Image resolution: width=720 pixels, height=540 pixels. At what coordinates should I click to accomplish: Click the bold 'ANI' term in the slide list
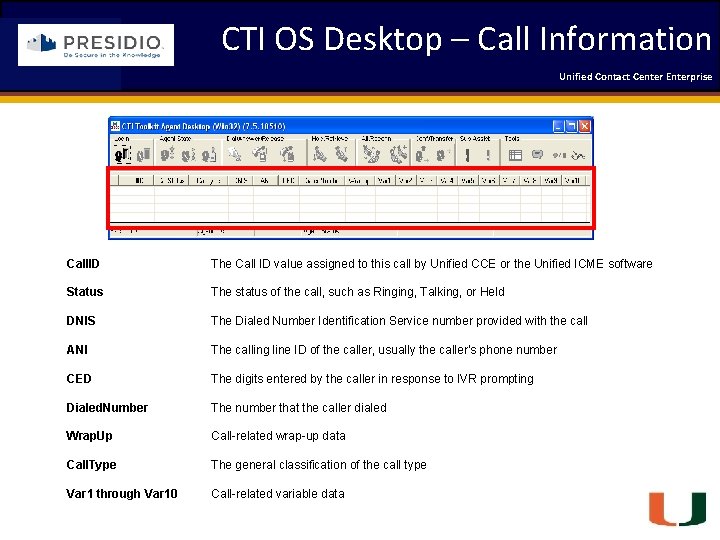click(77, 349)
